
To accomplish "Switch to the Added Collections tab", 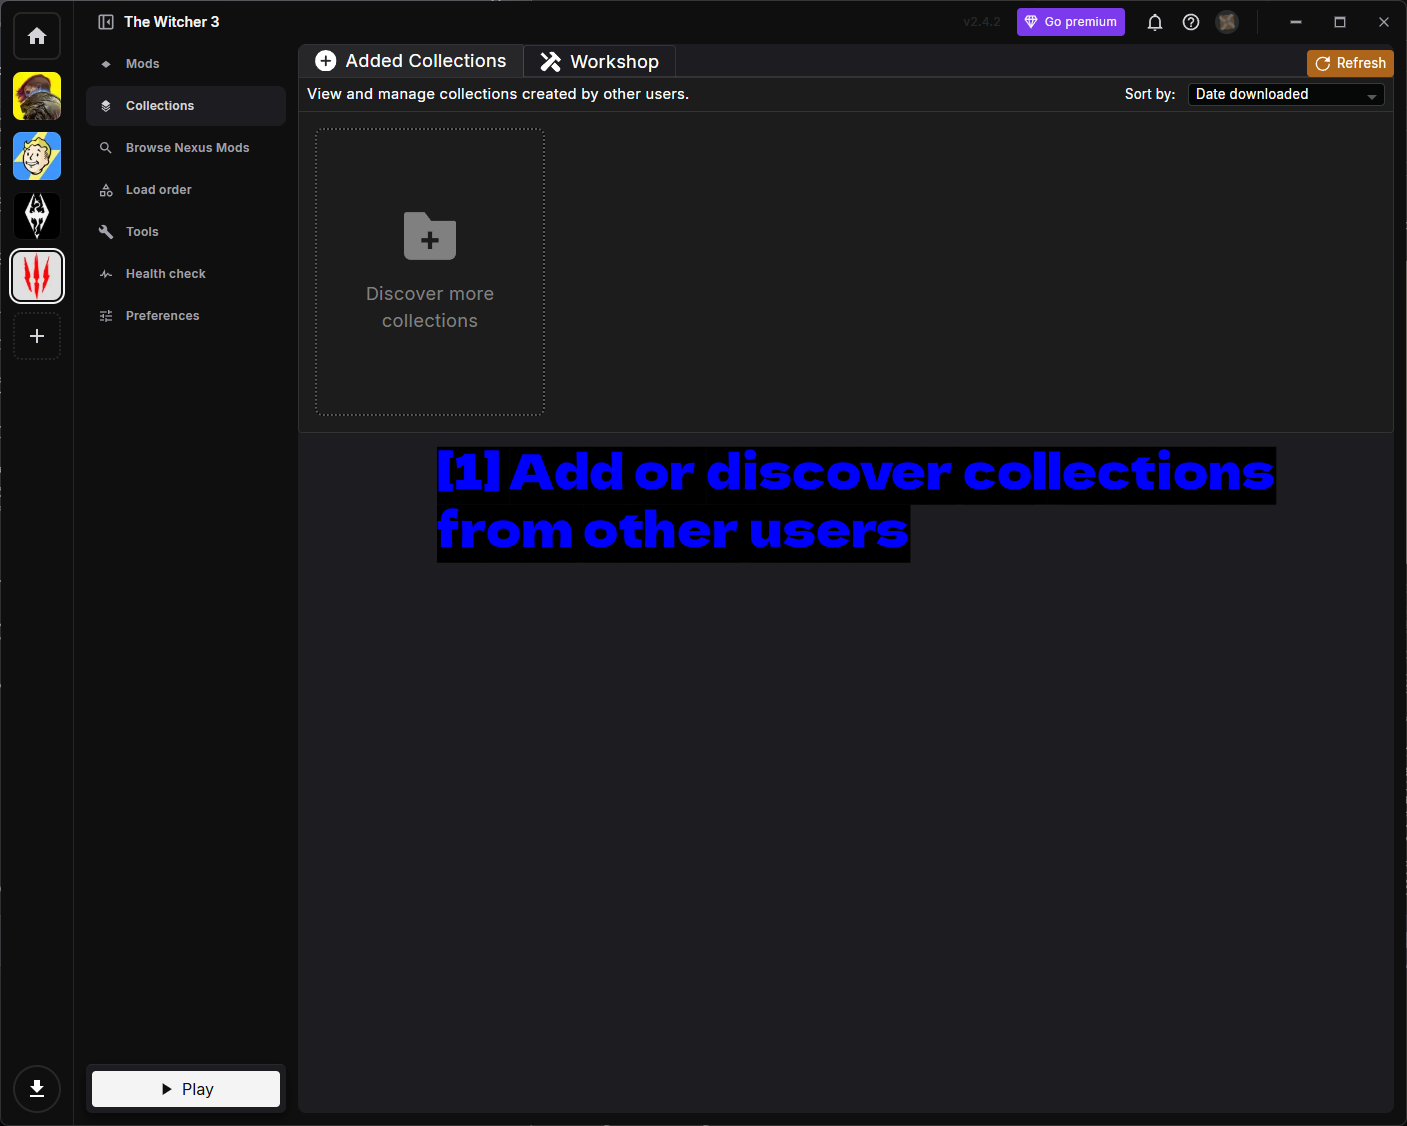I will pyautogui.click(x=411, y=61).
